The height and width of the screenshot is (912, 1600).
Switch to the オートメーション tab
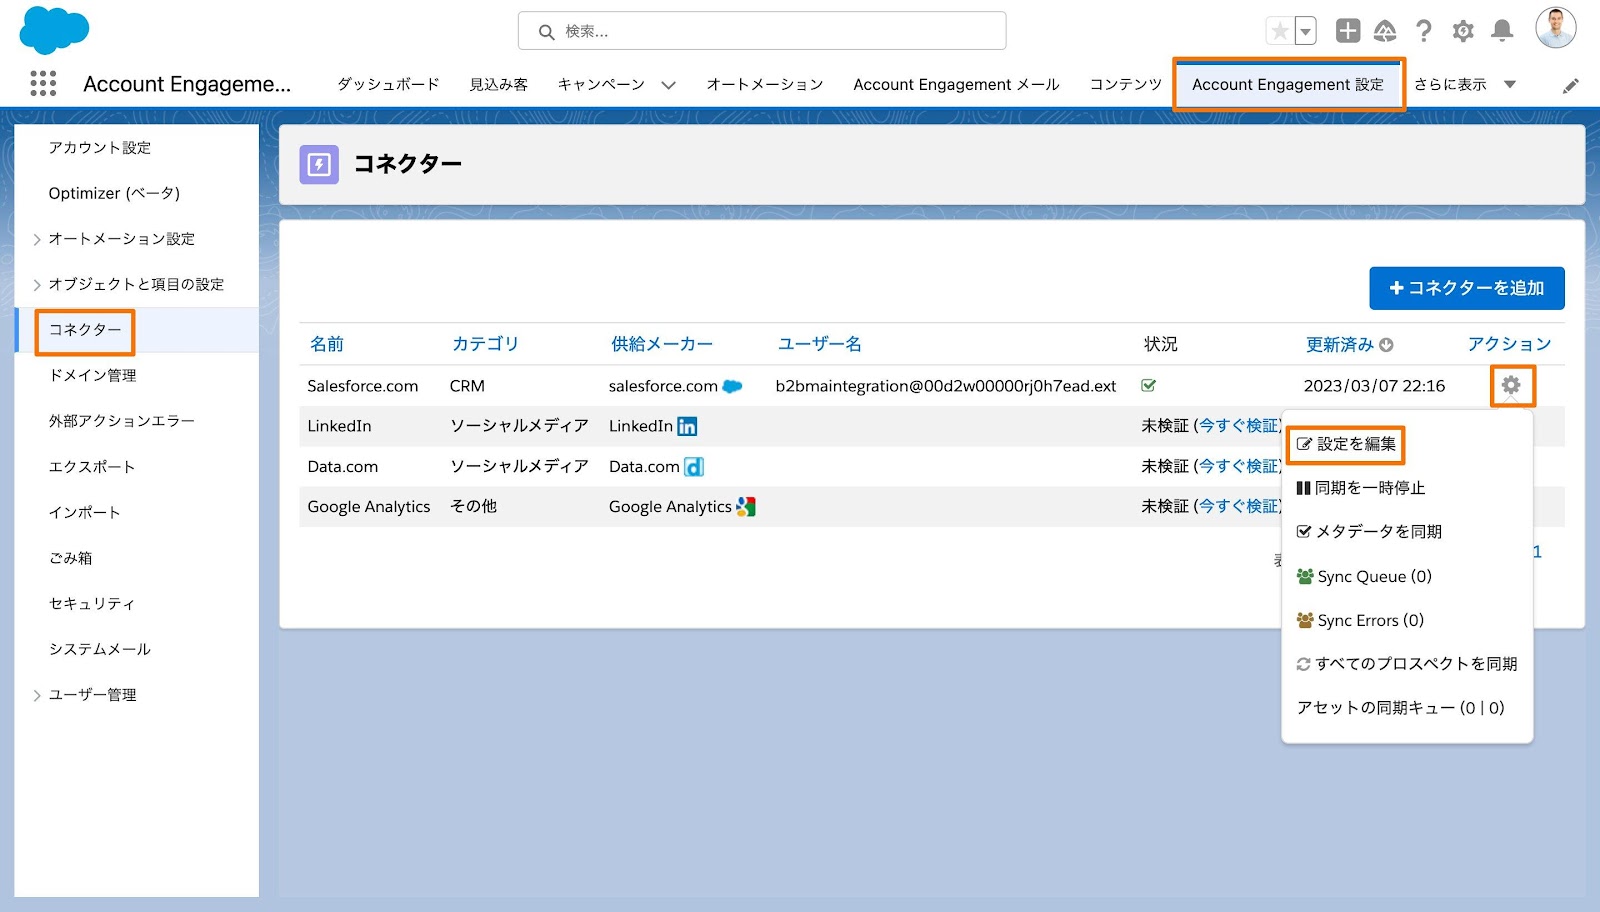click(765, 85)
